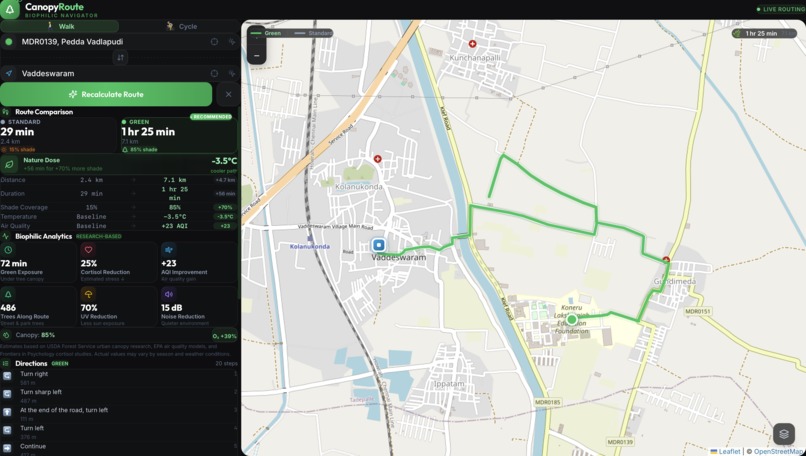Open the map layers control

tap(784, 434)
